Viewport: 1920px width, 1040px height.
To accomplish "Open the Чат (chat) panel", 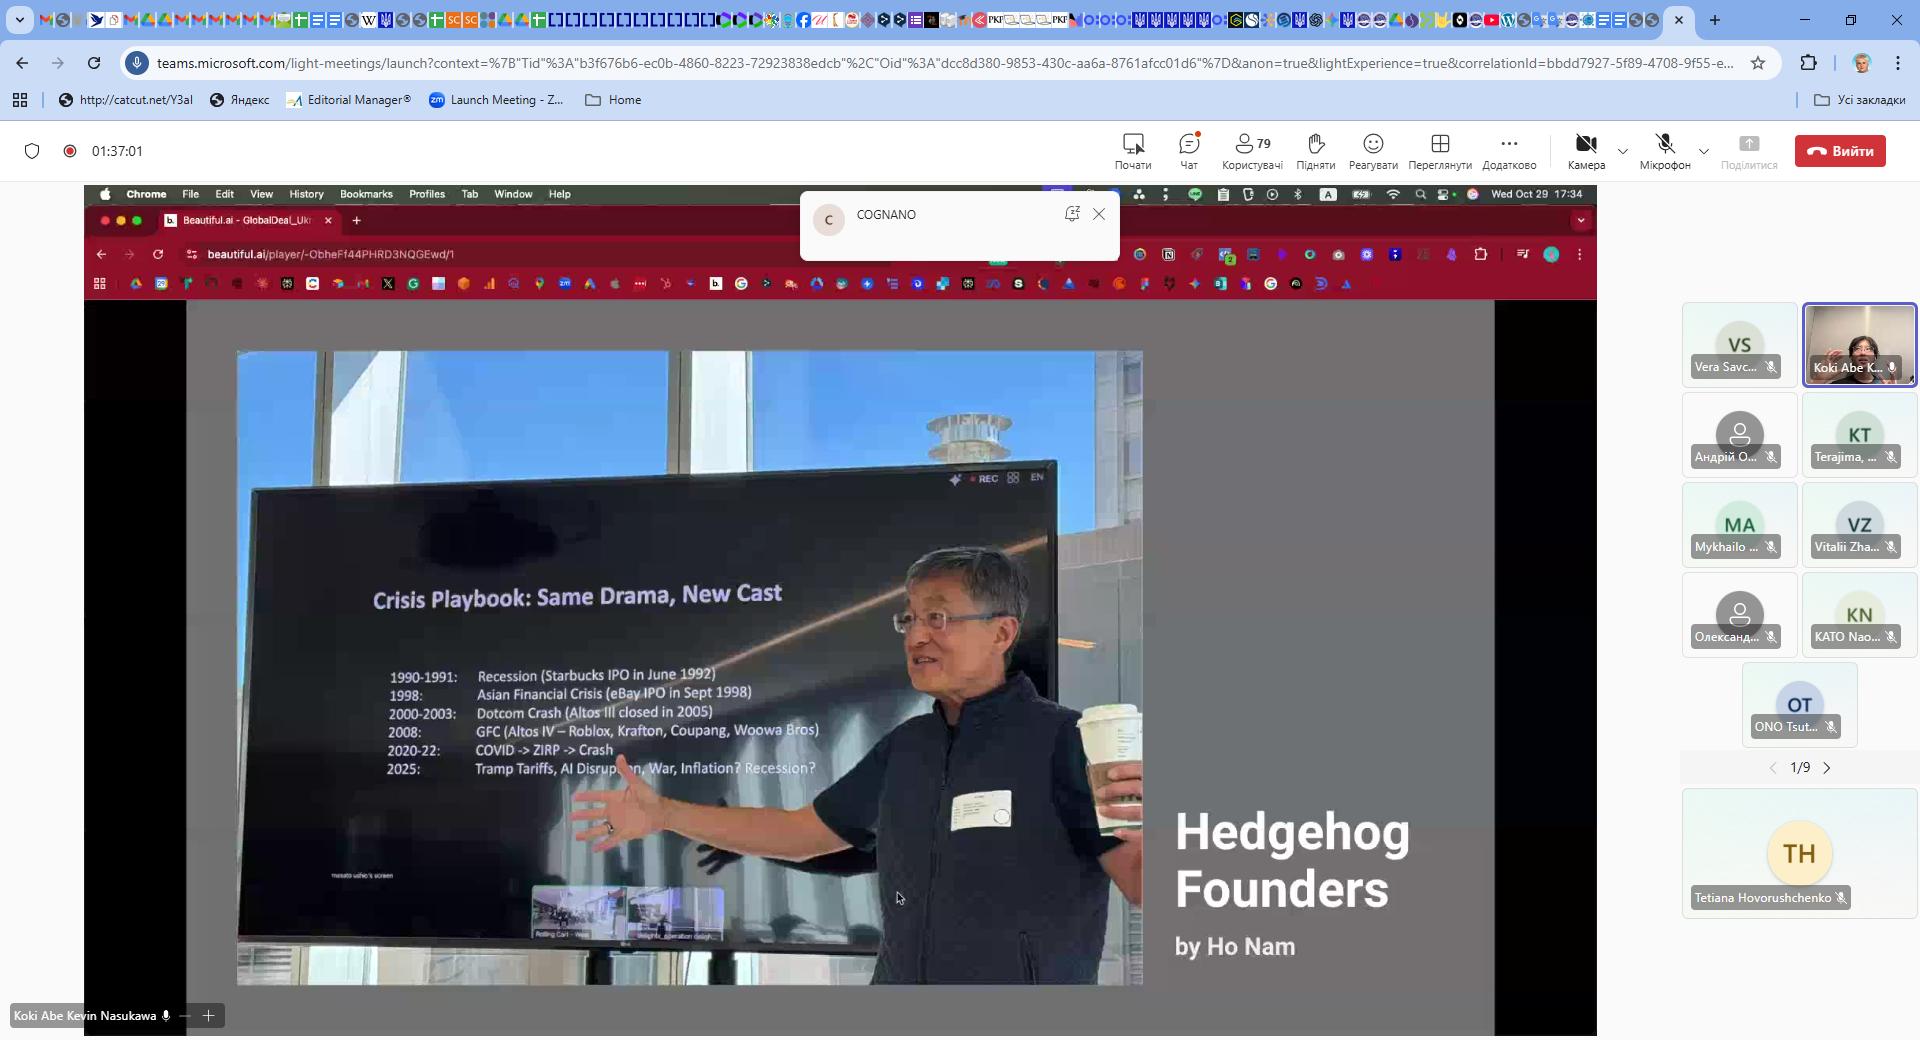I will [1188, 151].
